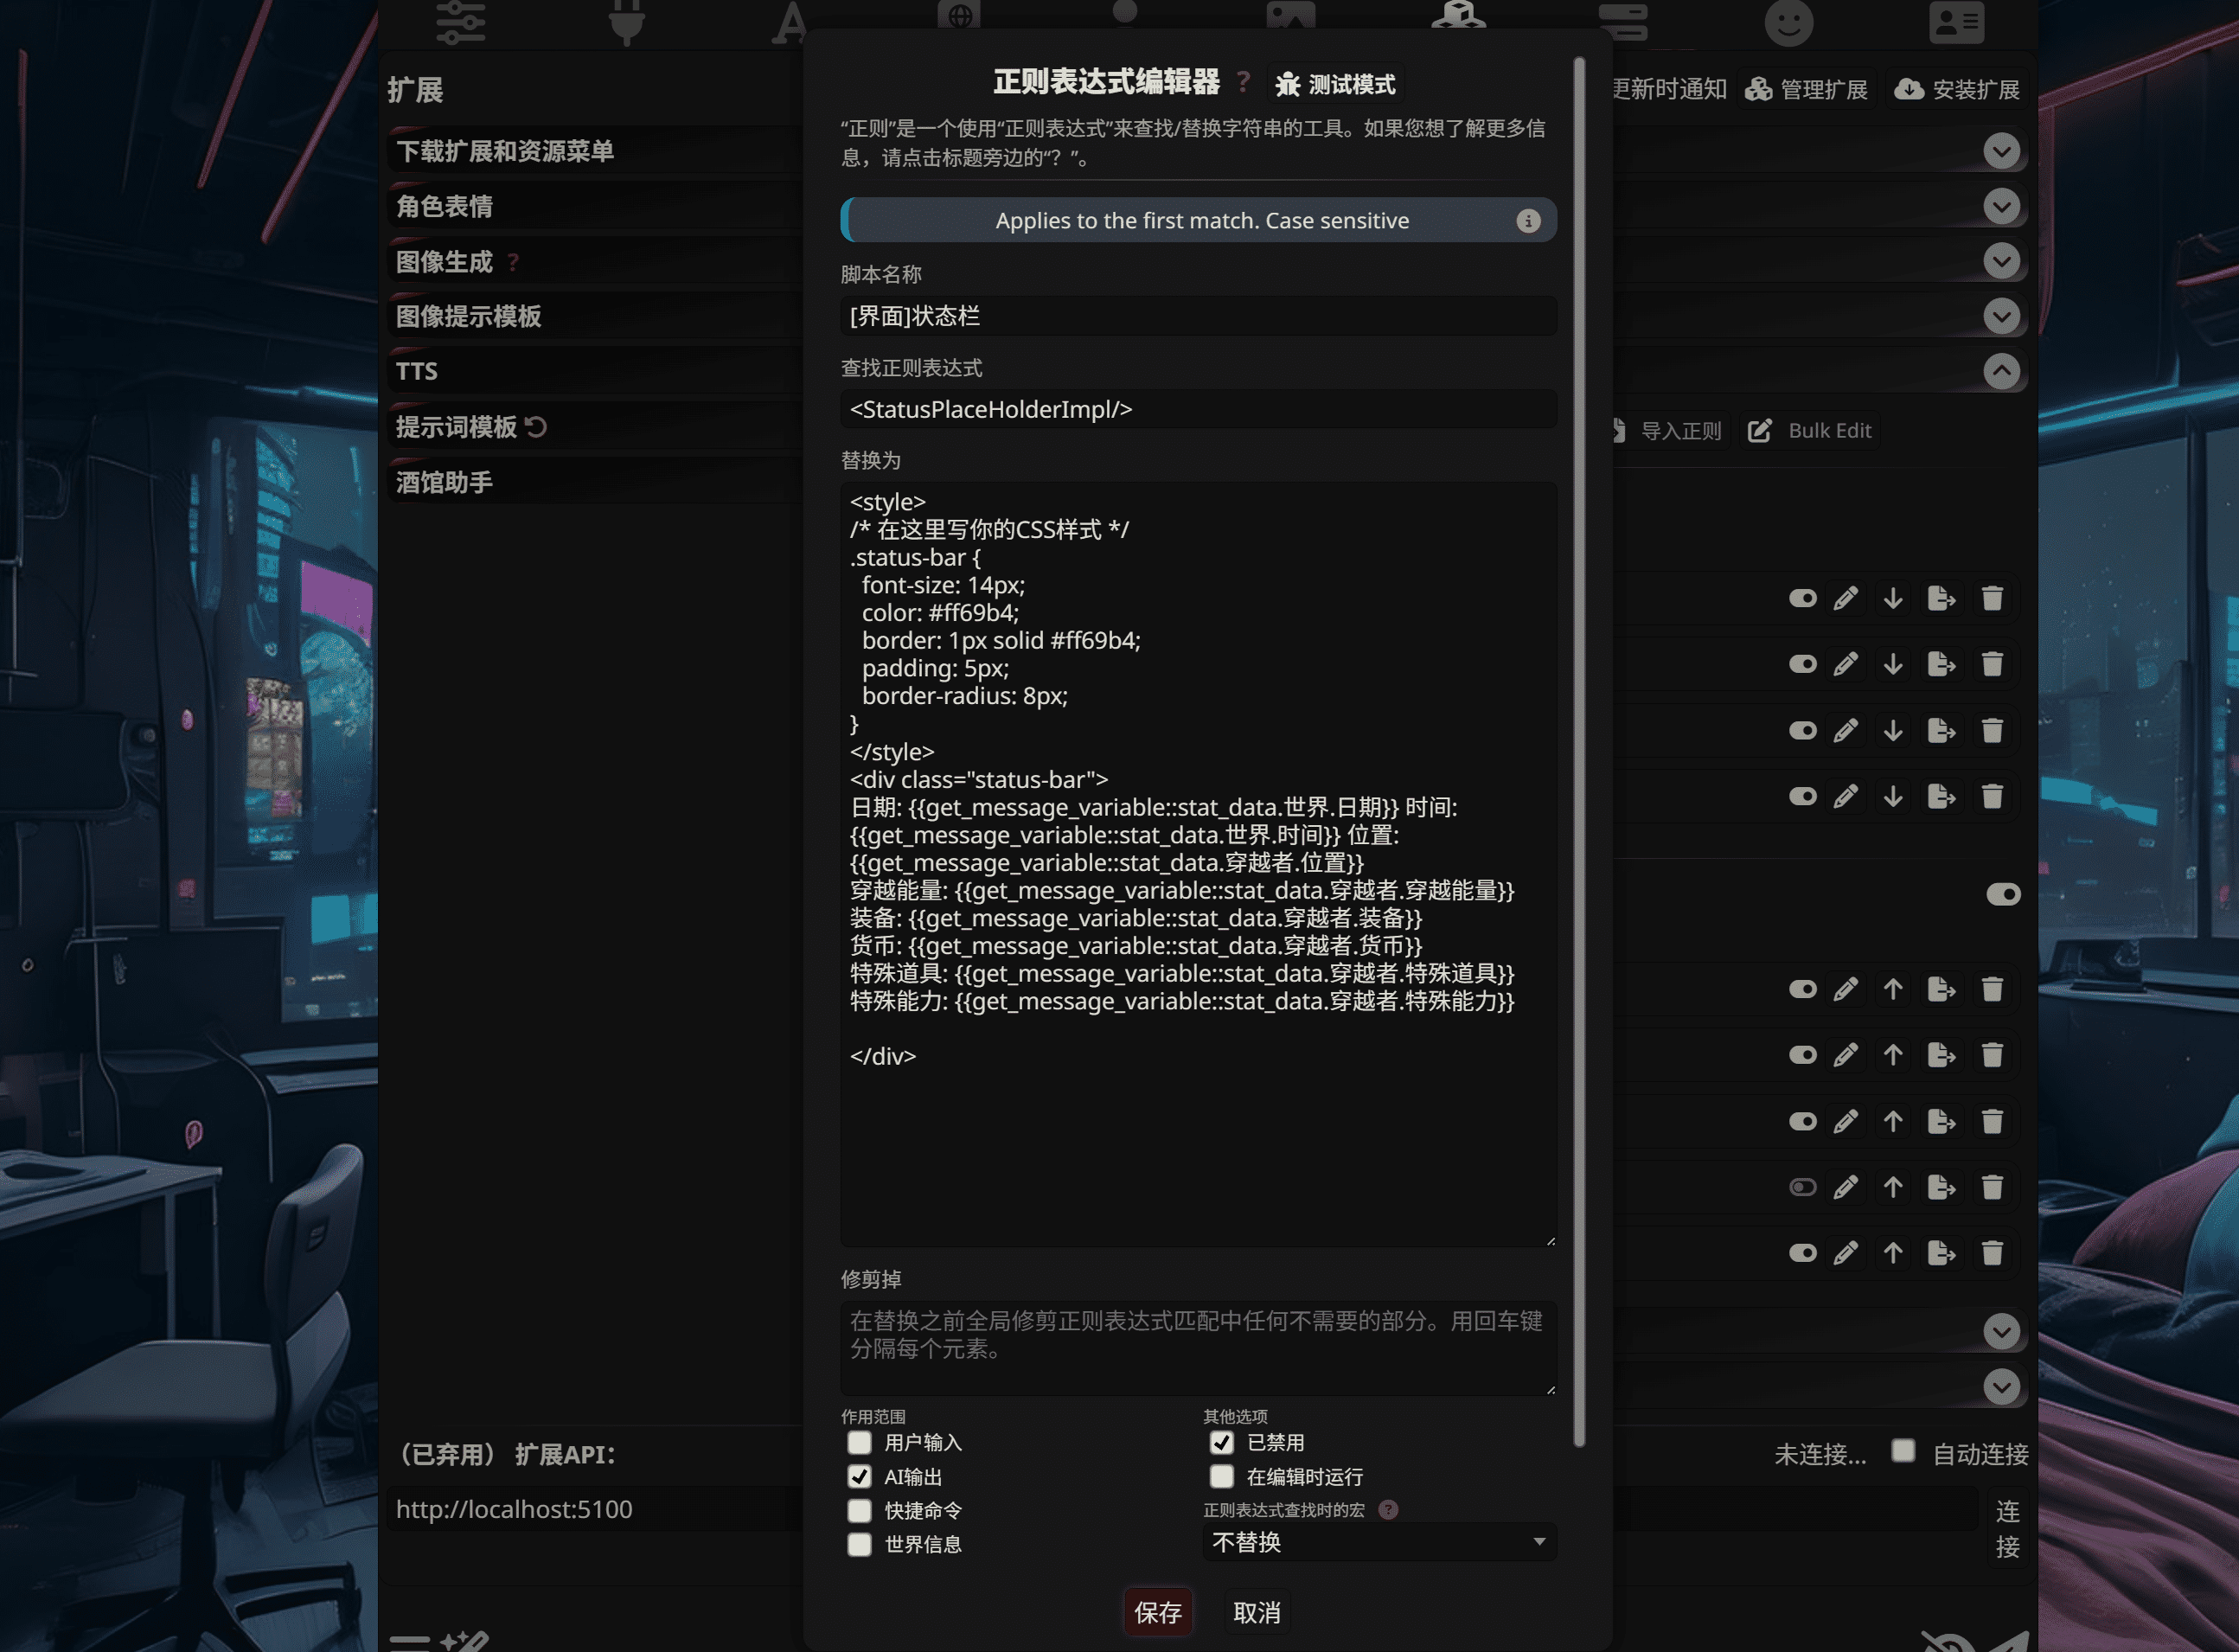
Task: Focus the 查找正则表达式 input field
Action: tap(1198, 410)
